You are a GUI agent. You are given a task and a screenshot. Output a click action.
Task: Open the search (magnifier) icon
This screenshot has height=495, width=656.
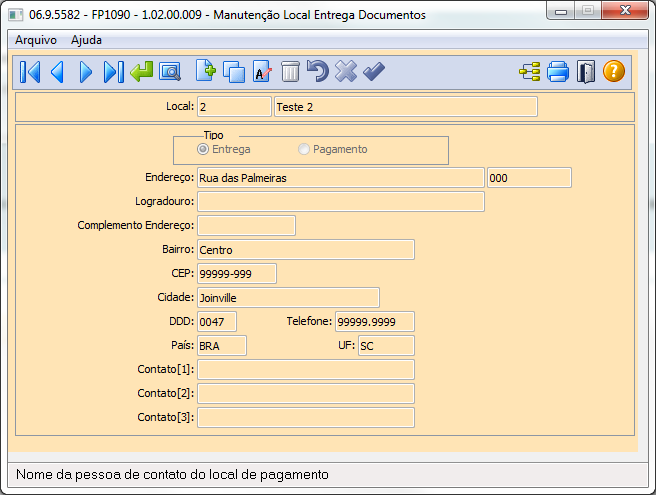pyautogui.click(x=170, y=72)
